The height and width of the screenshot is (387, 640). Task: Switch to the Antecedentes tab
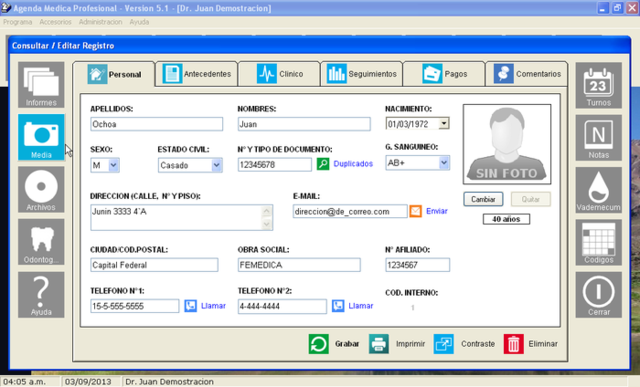(x=197, y=74)
